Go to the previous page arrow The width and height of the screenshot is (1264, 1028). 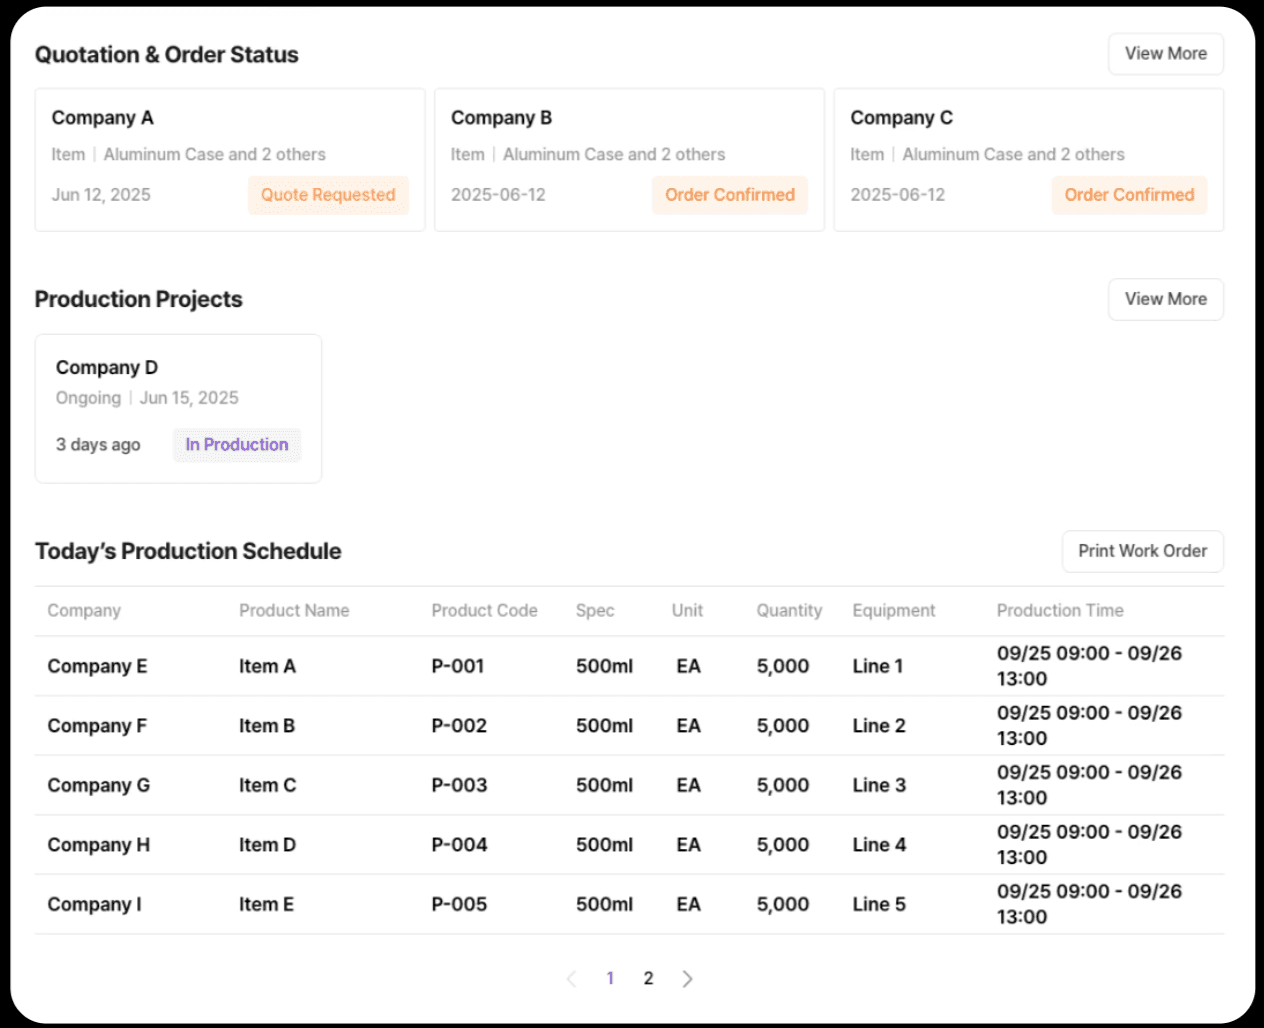pyautogui.click(x=571, y=979)
